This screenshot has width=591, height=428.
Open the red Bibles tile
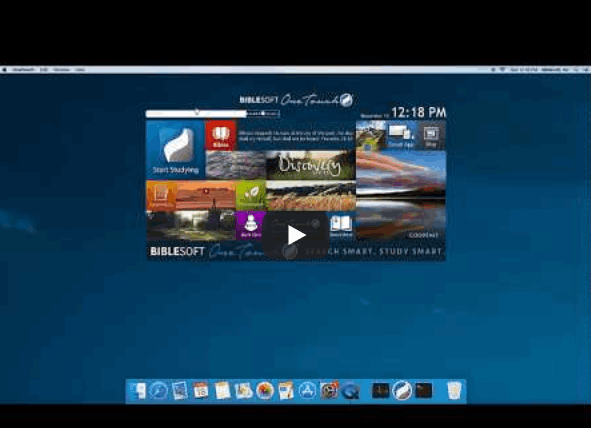coord(221,135)
